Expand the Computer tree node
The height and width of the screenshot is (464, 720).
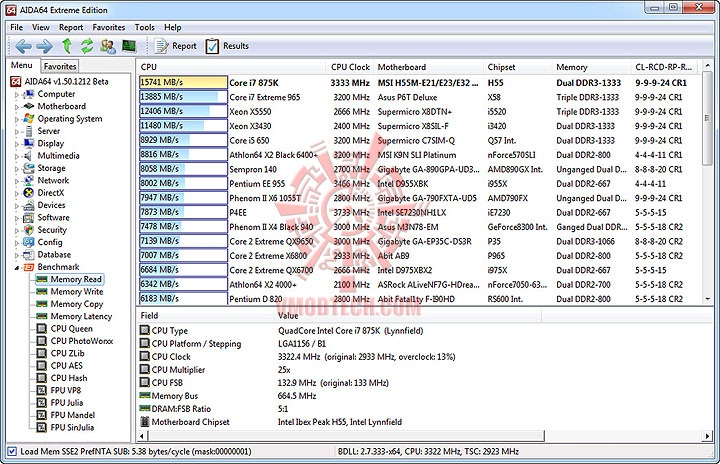(x=17, y=95)
